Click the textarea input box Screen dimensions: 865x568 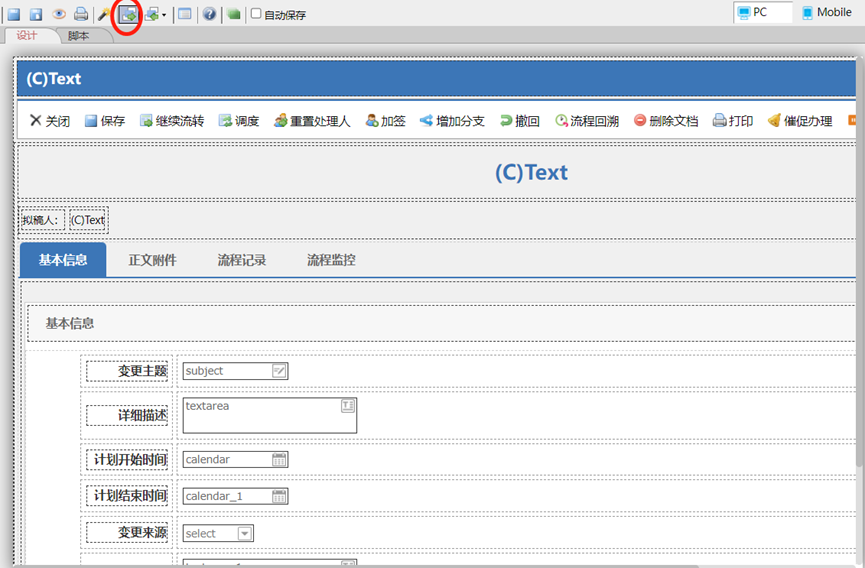[270, 415]
